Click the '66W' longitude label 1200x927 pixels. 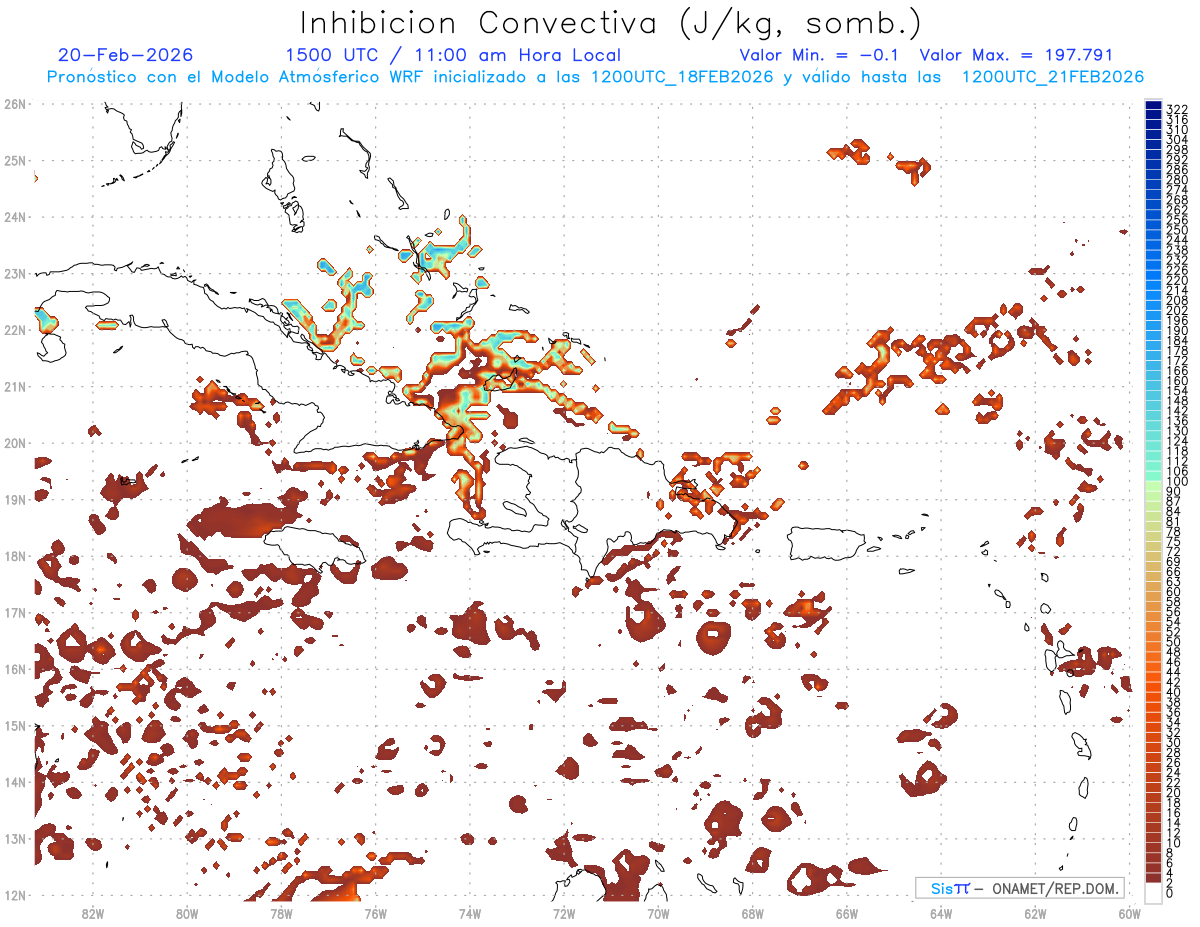(847, 912)
